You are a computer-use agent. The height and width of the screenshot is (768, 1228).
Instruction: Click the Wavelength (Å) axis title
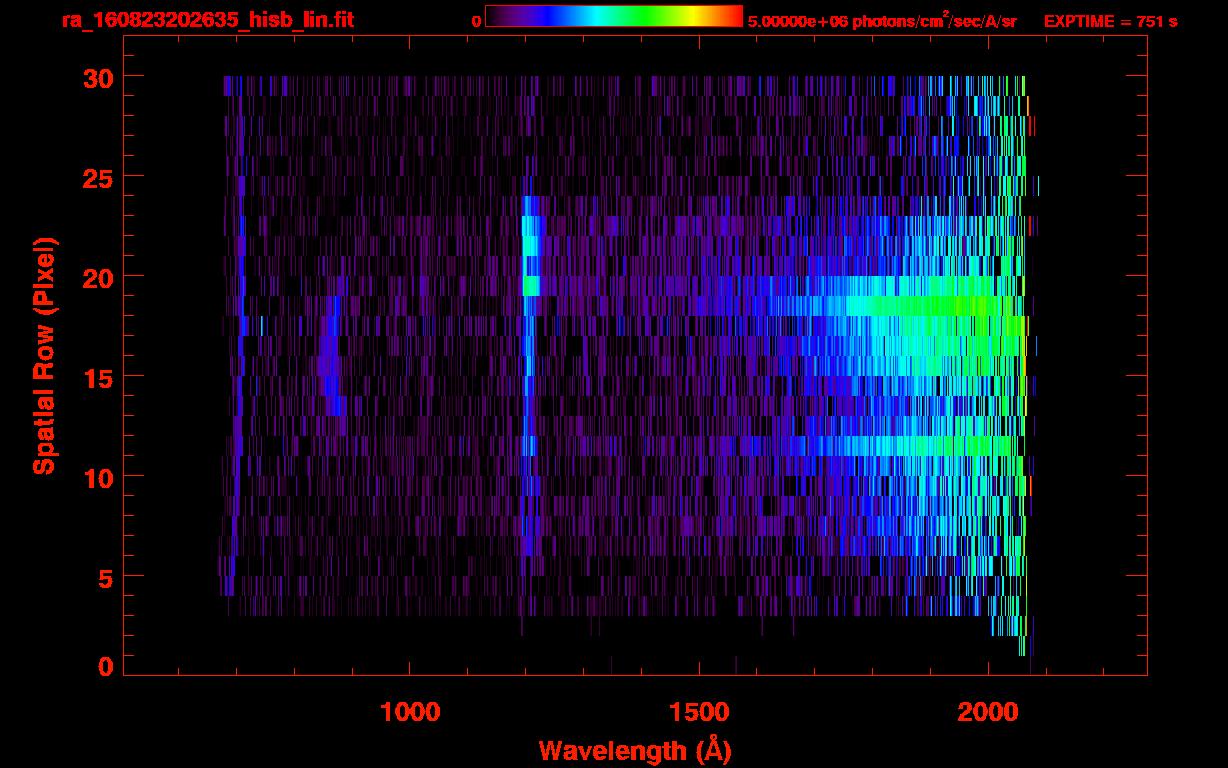635,750
